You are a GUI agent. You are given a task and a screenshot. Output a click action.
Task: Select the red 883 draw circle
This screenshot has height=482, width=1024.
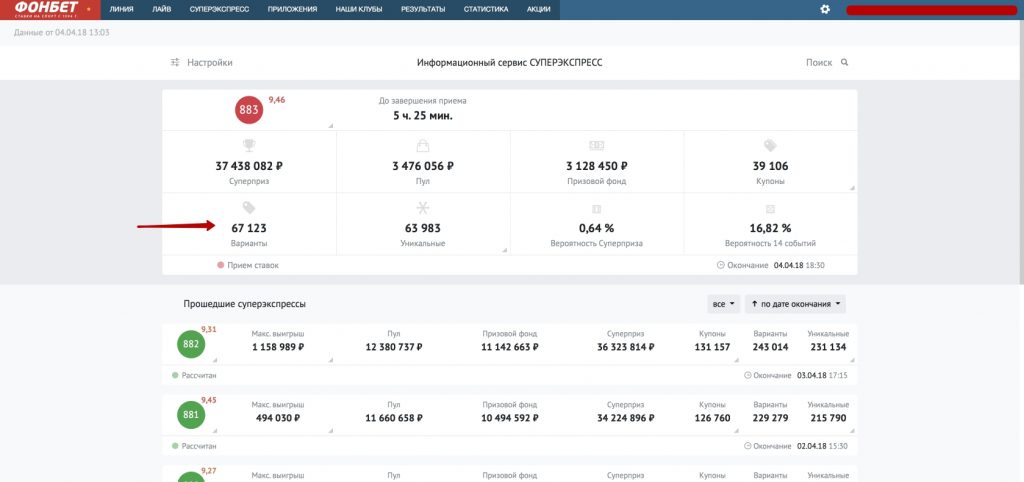249,110
